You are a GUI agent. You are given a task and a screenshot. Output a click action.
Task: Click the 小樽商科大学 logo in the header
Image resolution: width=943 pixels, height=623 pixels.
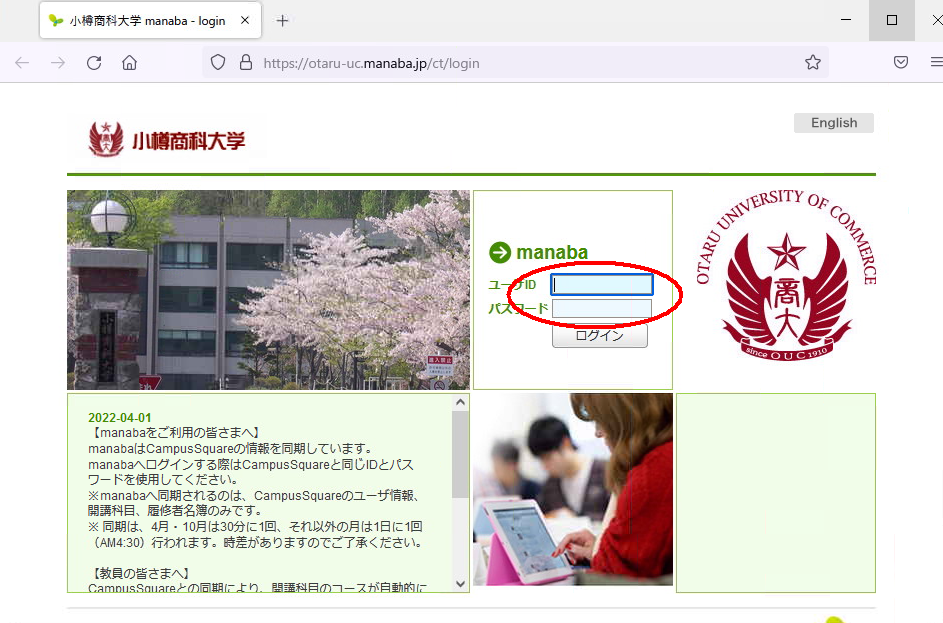click(x=167, y=140)
